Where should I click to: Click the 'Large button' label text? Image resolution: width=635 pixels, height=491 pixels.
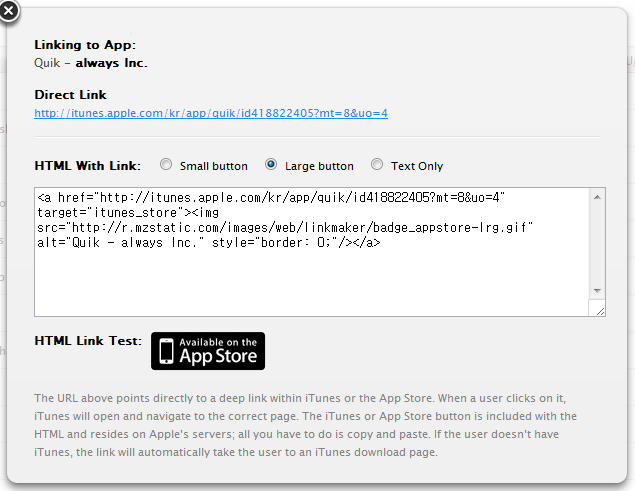319,166
